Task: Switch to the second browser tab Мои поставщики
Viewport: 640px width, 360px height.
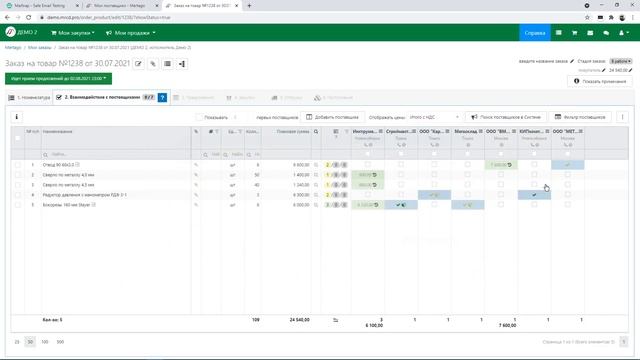Action: 122,6
